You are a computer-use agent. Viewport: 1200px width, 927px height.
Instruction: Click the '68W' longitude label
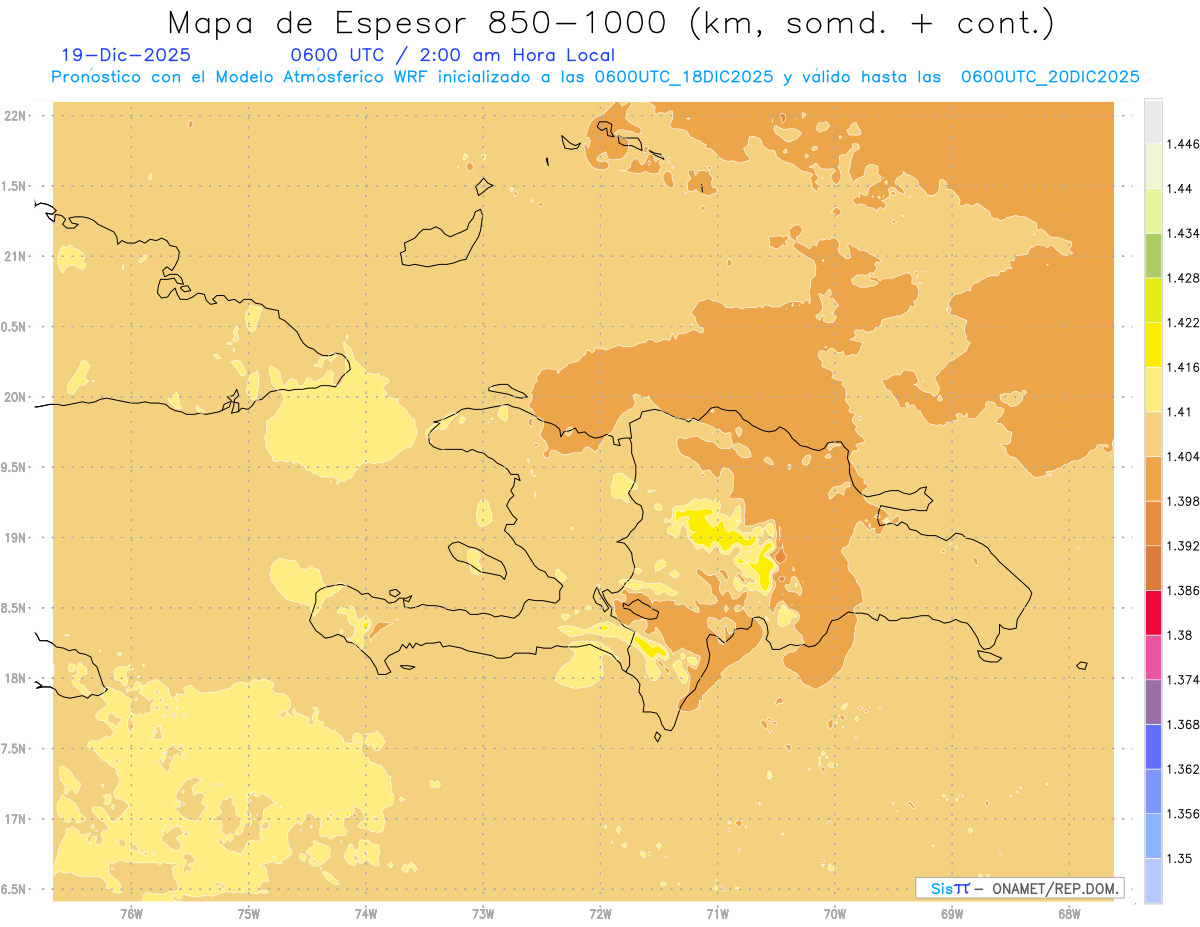pos(1069,913)
